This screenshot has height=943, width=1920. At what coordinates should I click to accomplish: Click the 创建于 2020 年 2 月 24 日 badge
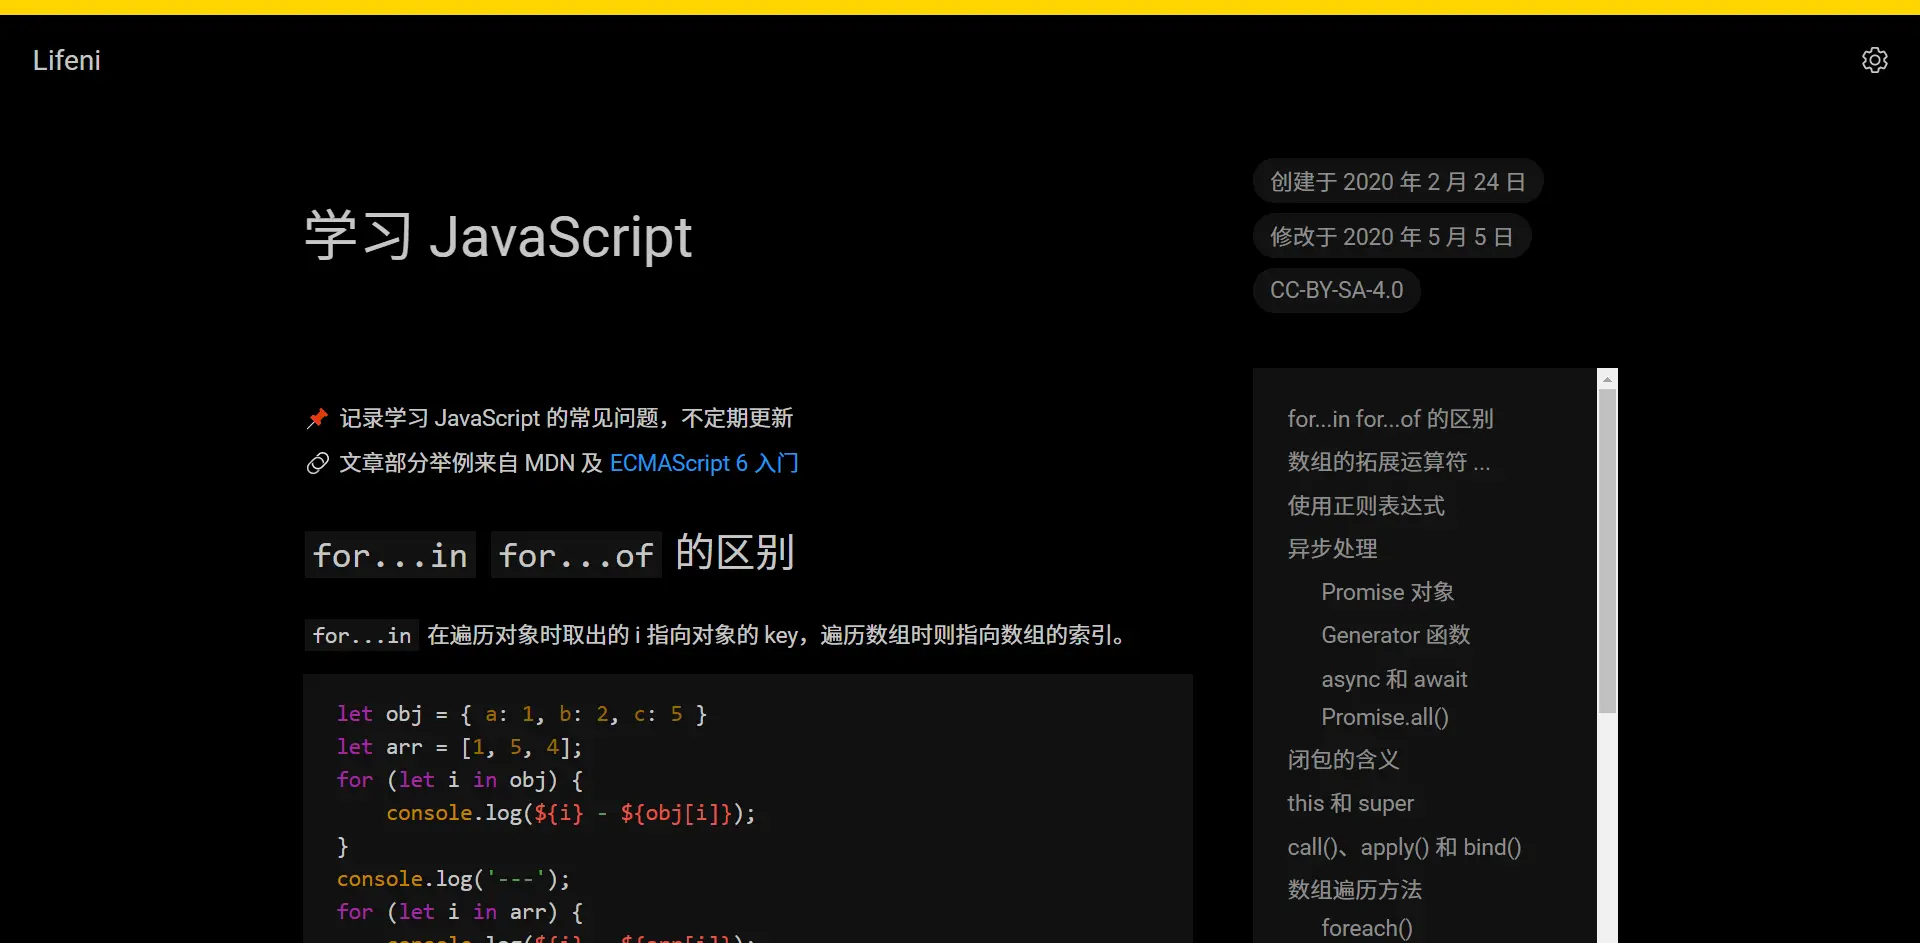[1397, 182]
